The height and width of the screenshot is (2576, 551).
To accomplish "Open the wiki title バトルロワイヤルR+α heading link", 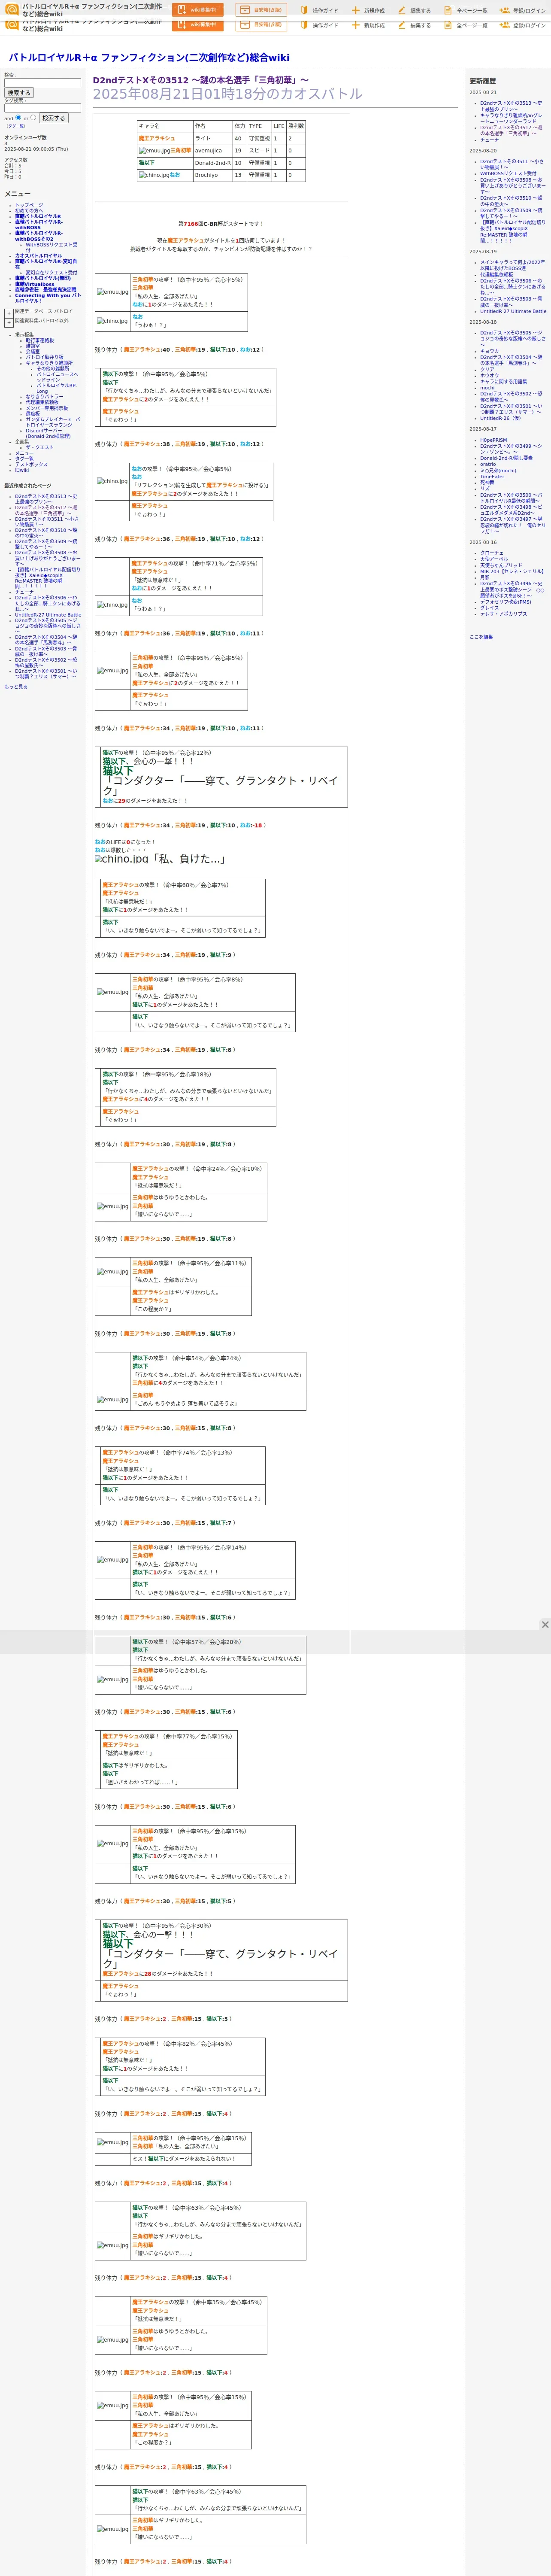I will coord(149,58).
